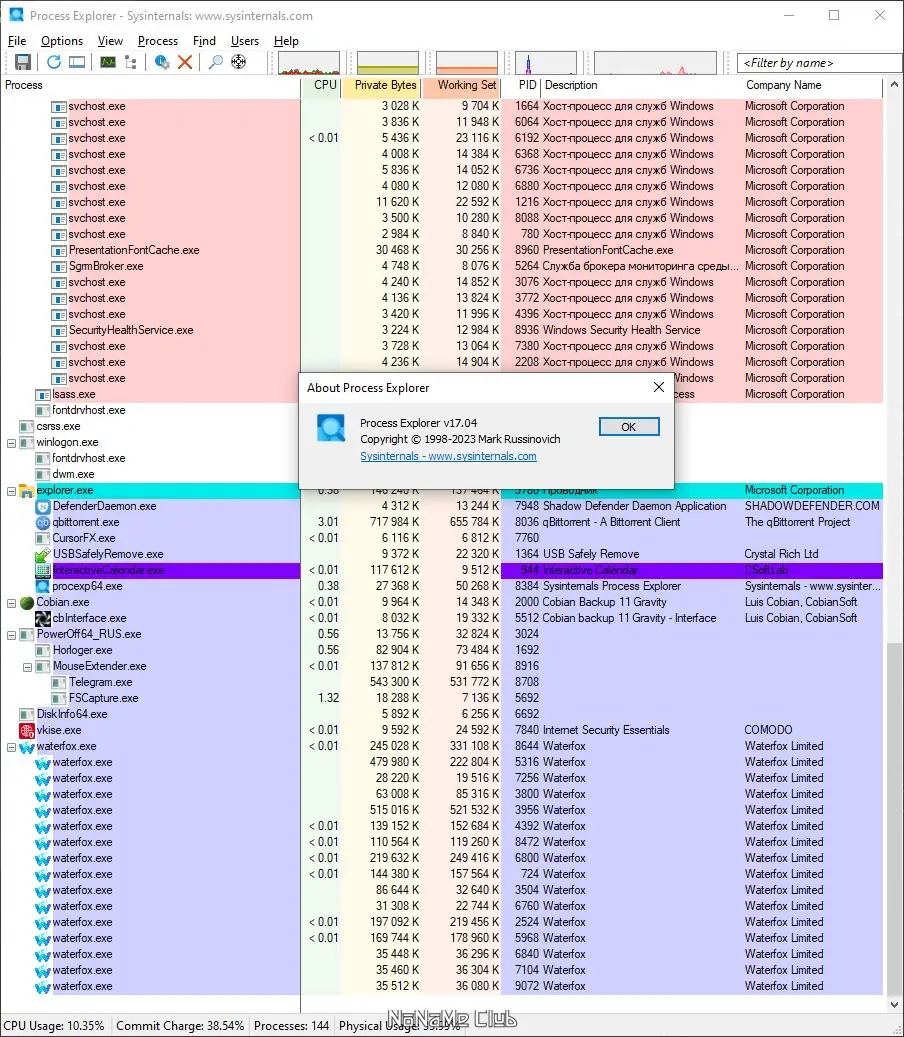Click the CPU usage mini graph in toolbar
Image resolution: width=904 pixels, height=1037 pixels.
[309, 63]
